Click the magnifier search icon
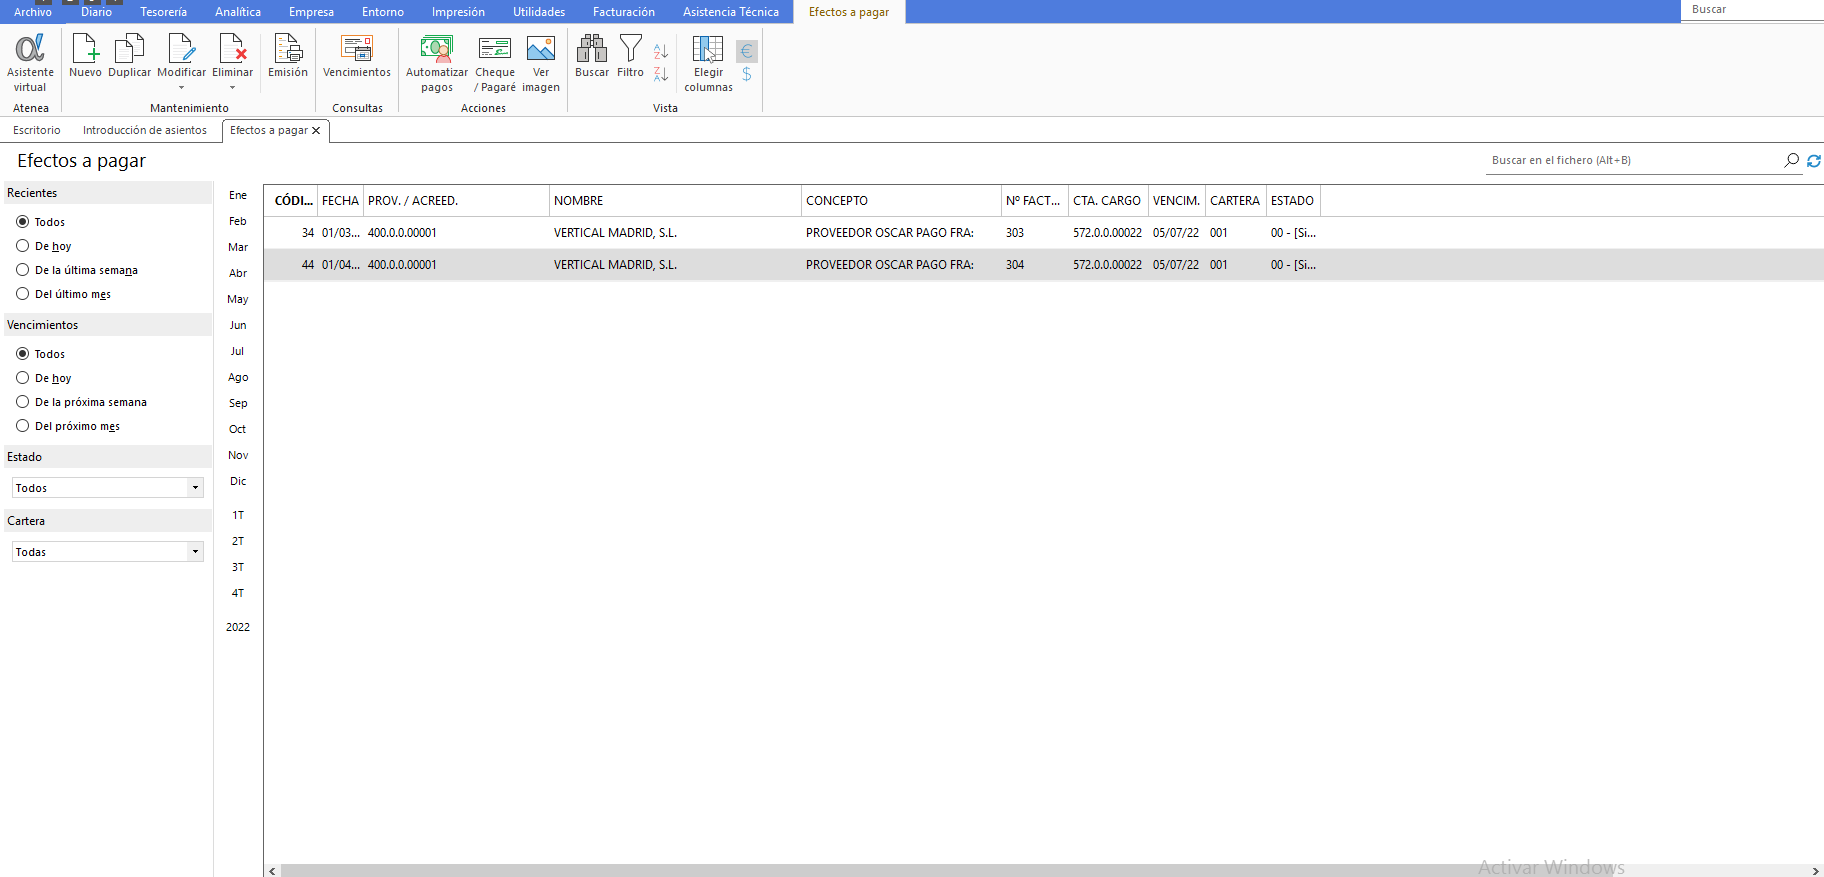The image size is (1824, 877). [x=1791, y=160]
